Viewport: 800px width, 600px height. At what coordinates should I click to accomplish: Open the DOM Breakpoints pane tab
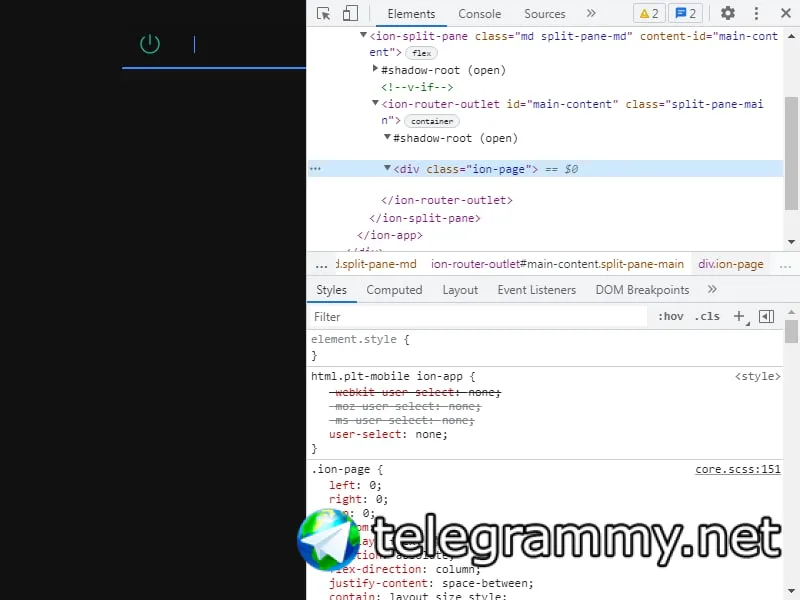pyautogui.click(x=642, y=290)
